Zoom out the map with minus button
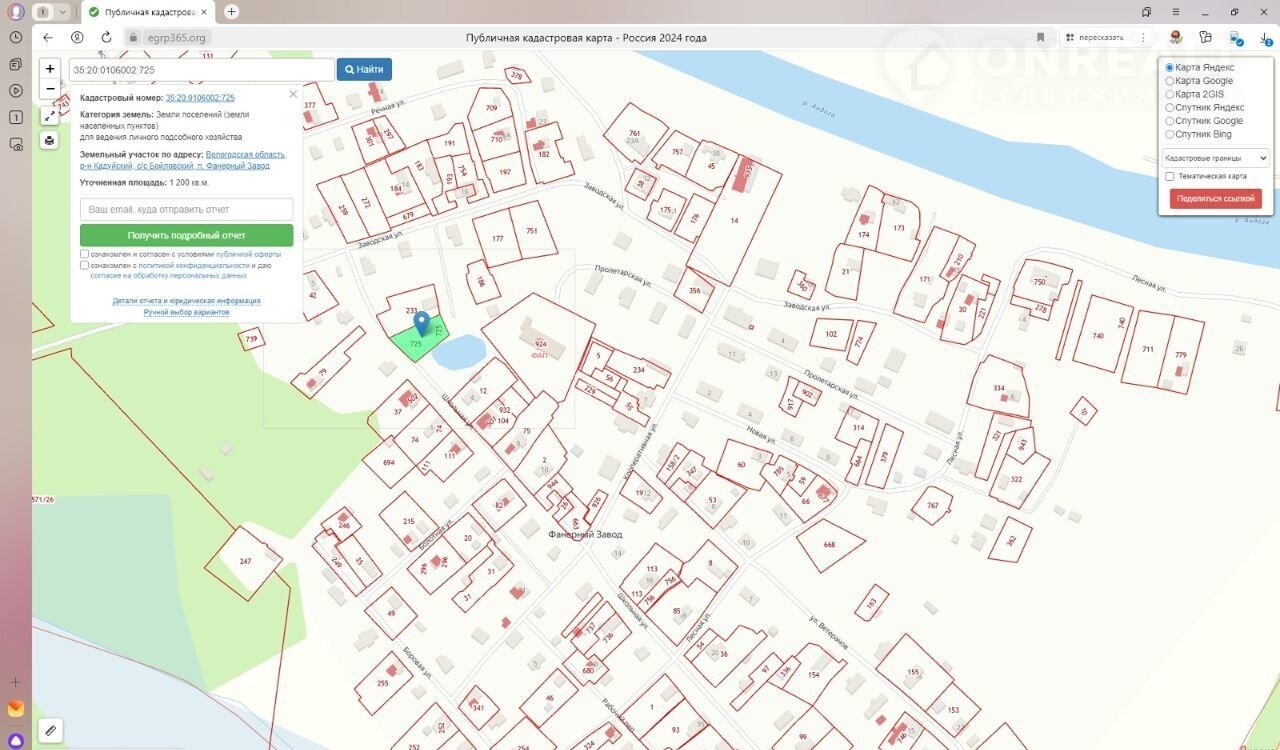1280x750 pixels. tap(50, 89)
